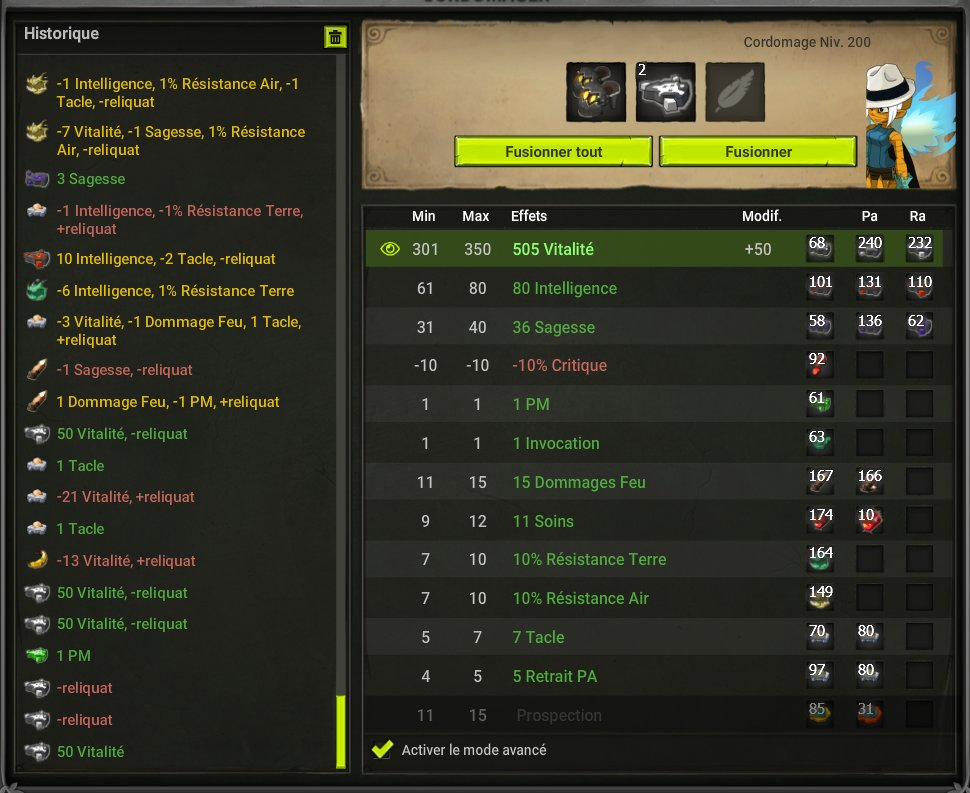
Task: Click the Fusionner button
Action: click(758, 152)
